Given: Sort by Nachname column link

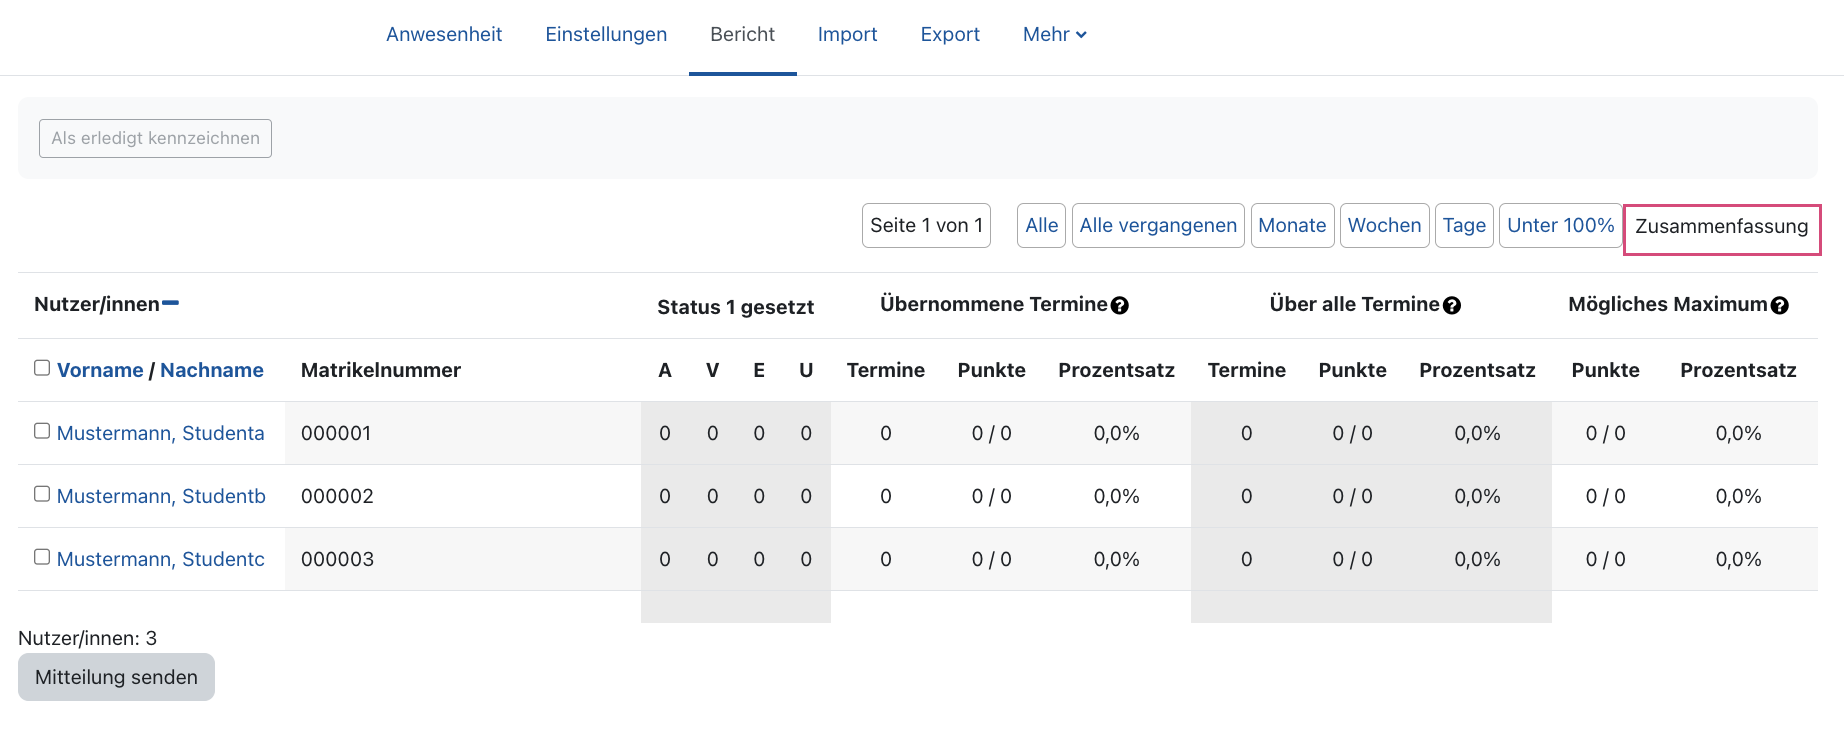Looking at the screenshot, I should click(x=212, y=370).
